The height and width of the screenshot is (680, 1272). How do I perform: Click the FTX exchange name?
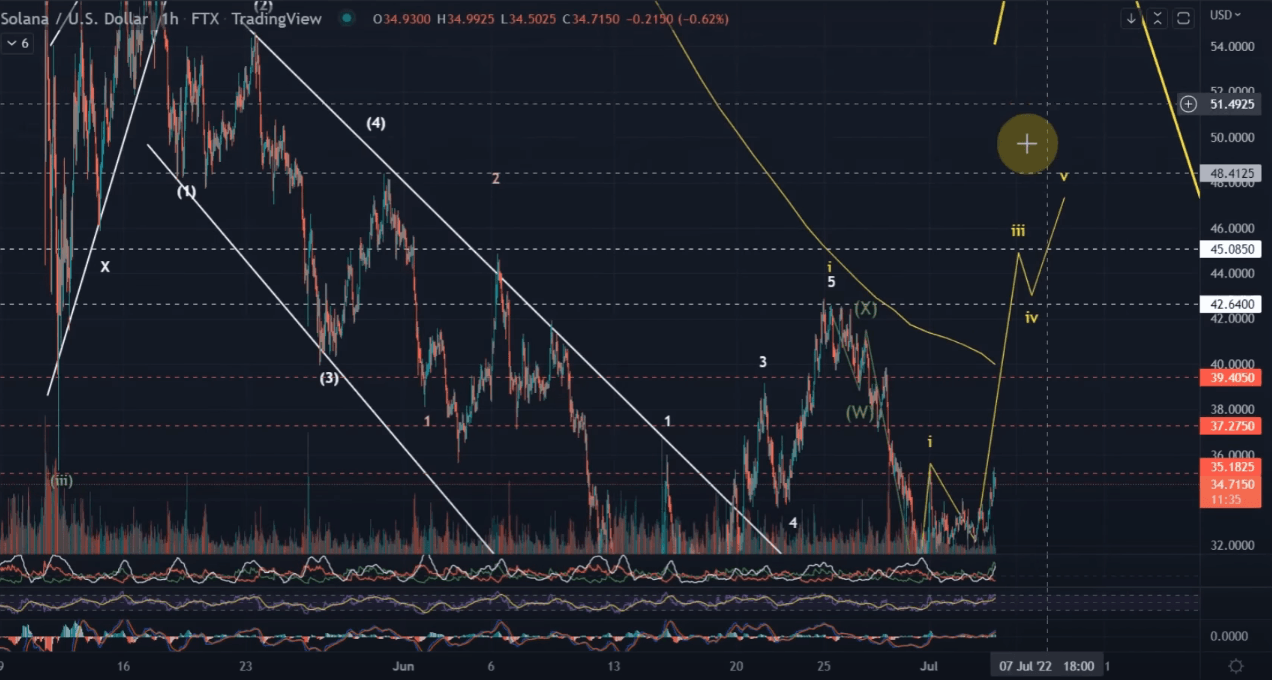[x=205, y=18]
